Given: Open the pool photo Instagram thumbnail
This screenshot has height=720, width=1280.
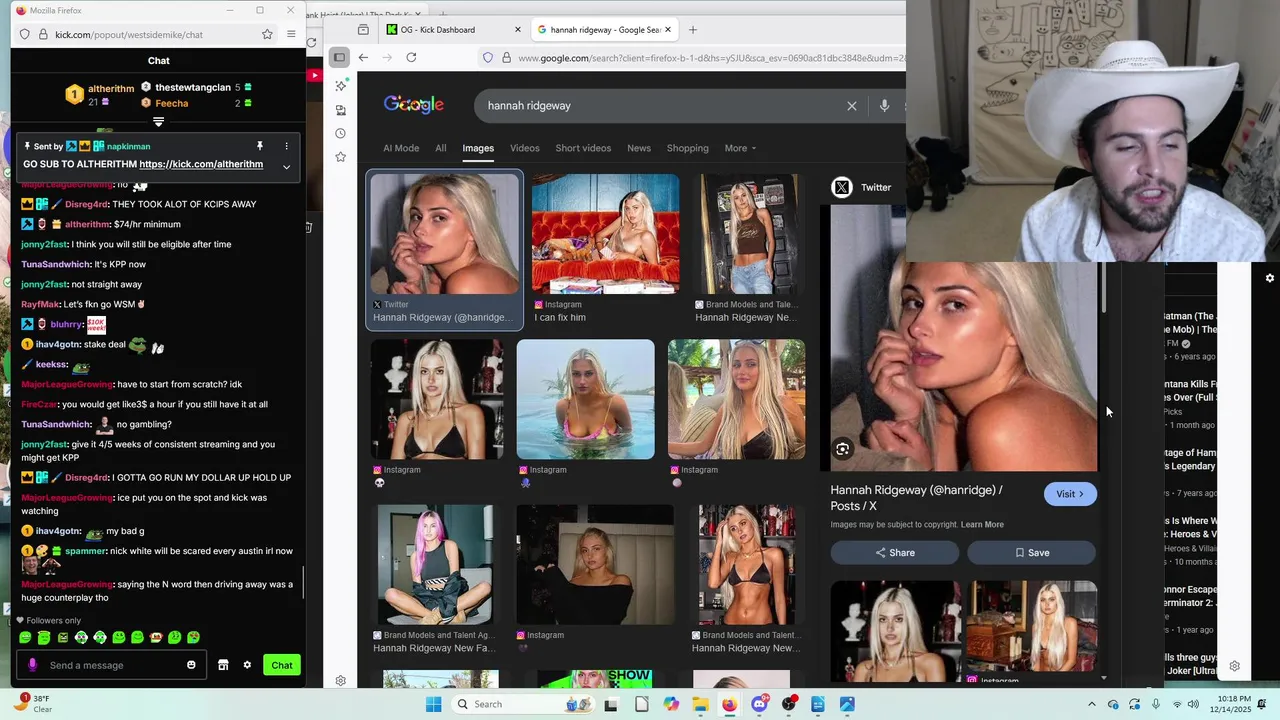Looking at the screenshot, I should tap(586, 399).
